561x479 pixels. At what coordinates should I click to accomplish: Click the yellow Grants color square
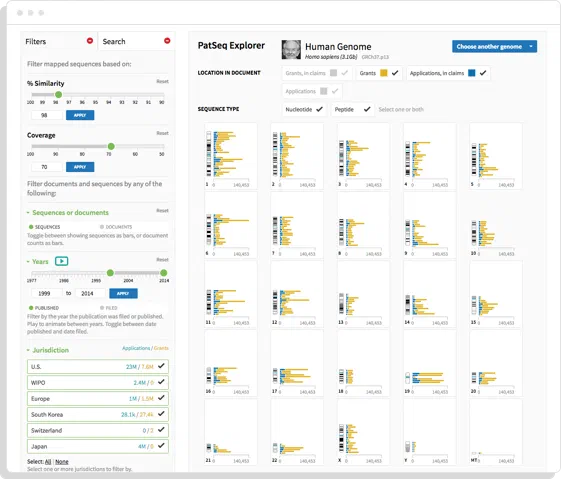click(x=384, y=73)
